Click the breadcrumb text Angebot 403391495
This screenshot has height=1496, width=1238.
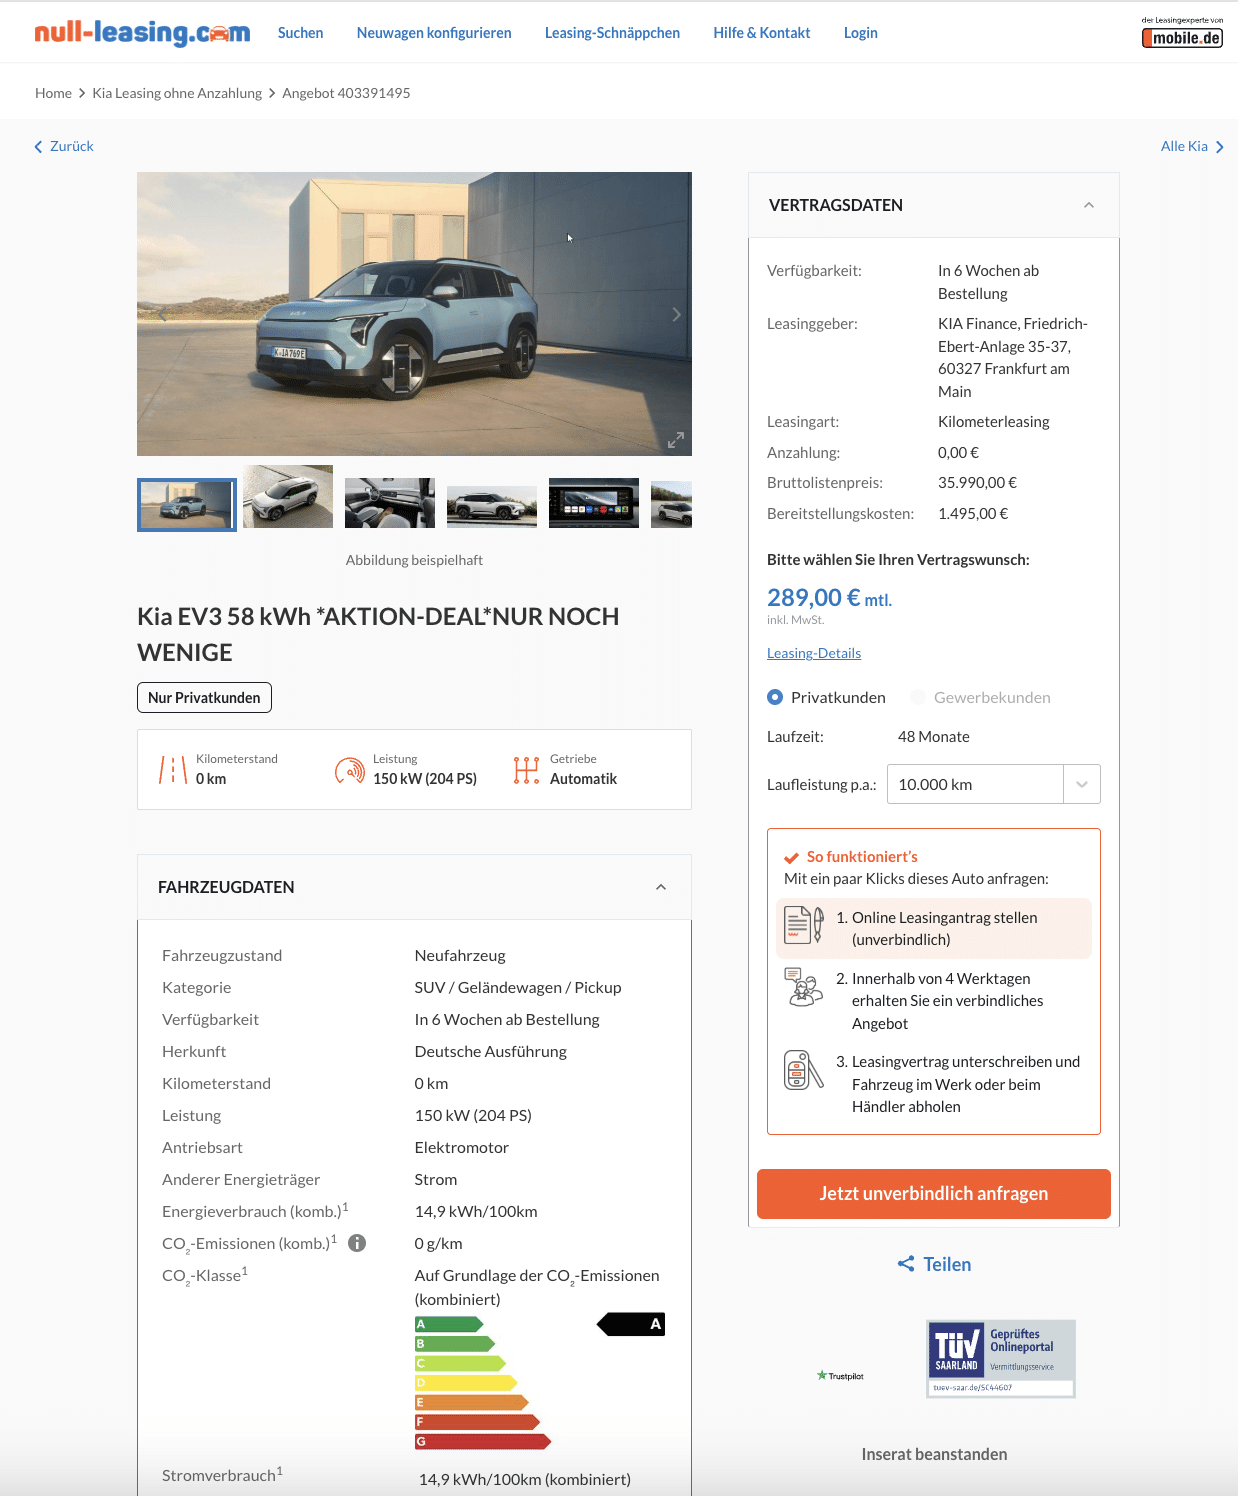tap(346, 93)
